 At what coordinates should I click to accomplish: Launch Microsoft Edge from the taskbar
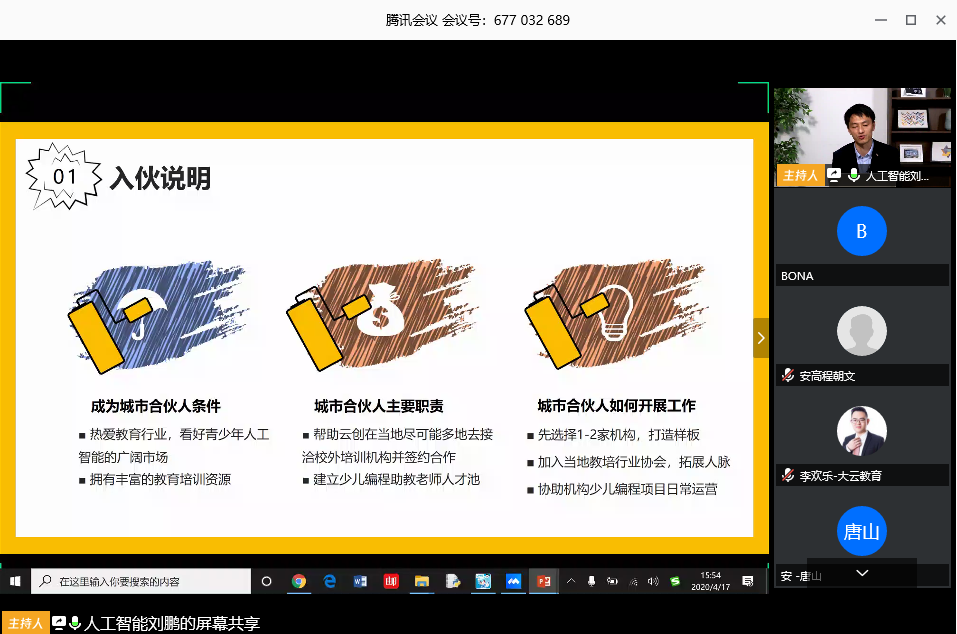pyautogui.click(x=329, y=581)
